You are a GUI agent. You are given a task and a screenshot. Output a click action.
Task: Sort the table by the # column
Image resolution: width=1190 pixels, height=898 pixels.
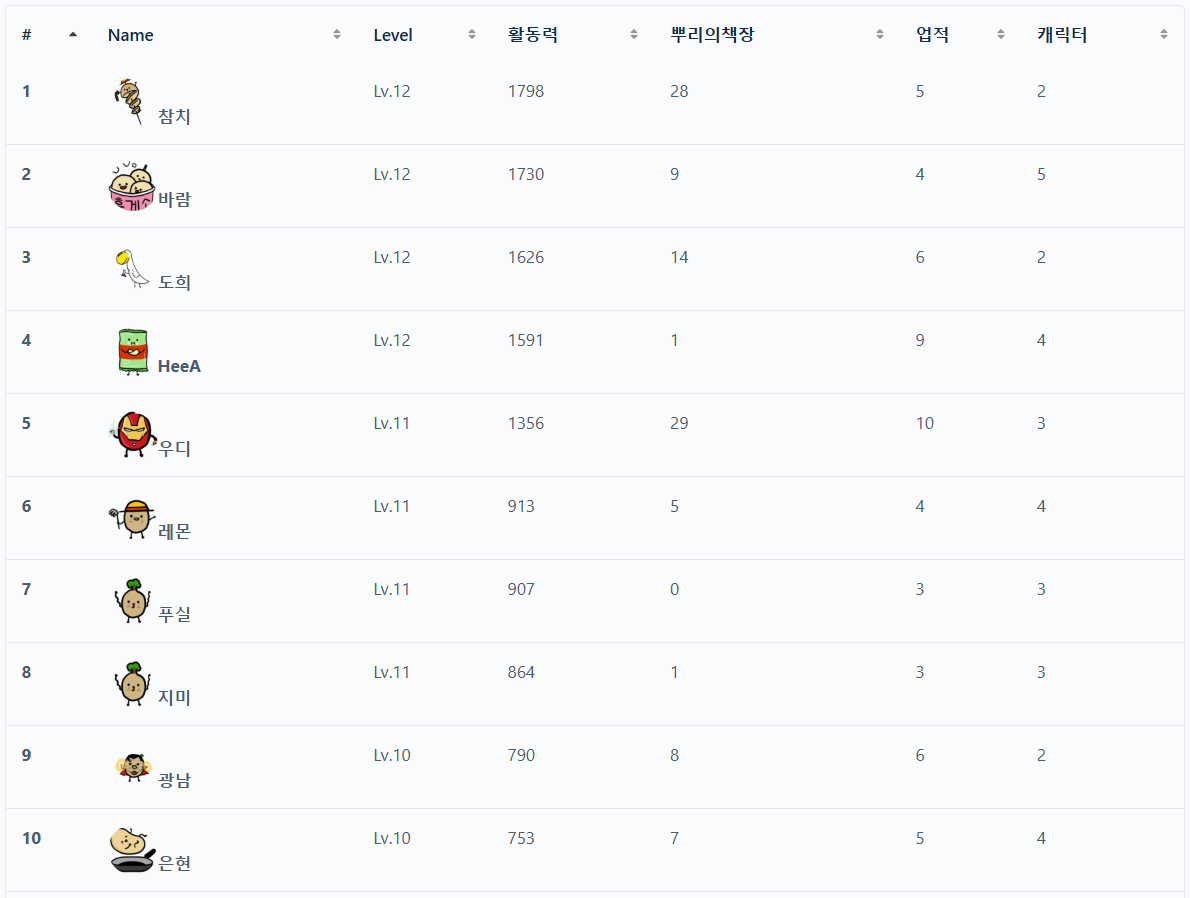73,35
